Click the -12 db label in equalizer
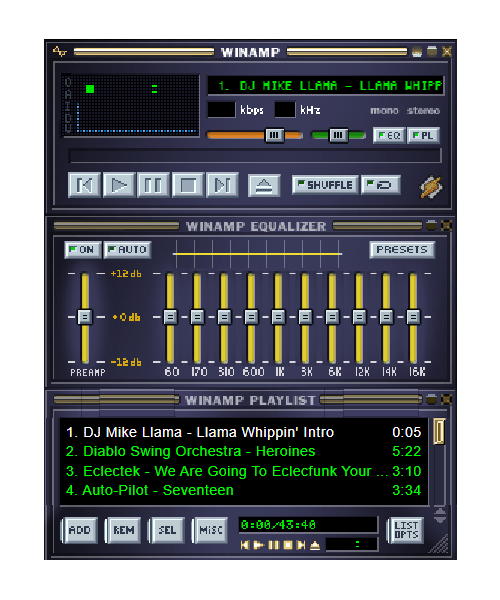This screenshot has height=600, width=500. coord(126,362)
